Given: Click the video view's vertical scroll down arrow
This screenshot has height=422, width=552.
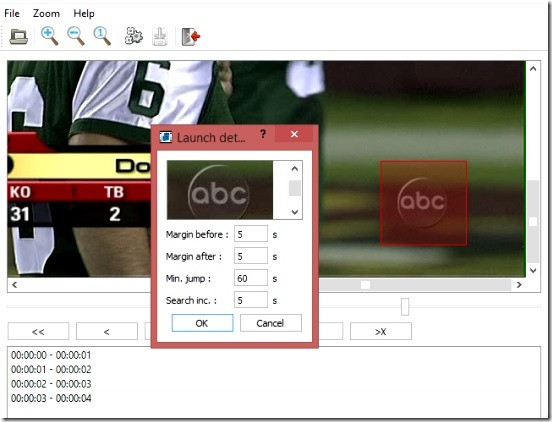Looking at the screenshot, I should click(533, 270).
